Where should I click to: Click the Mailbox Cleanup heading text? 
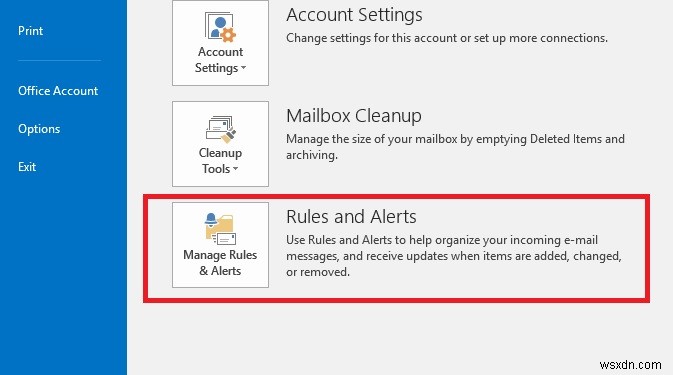[354, 116]
